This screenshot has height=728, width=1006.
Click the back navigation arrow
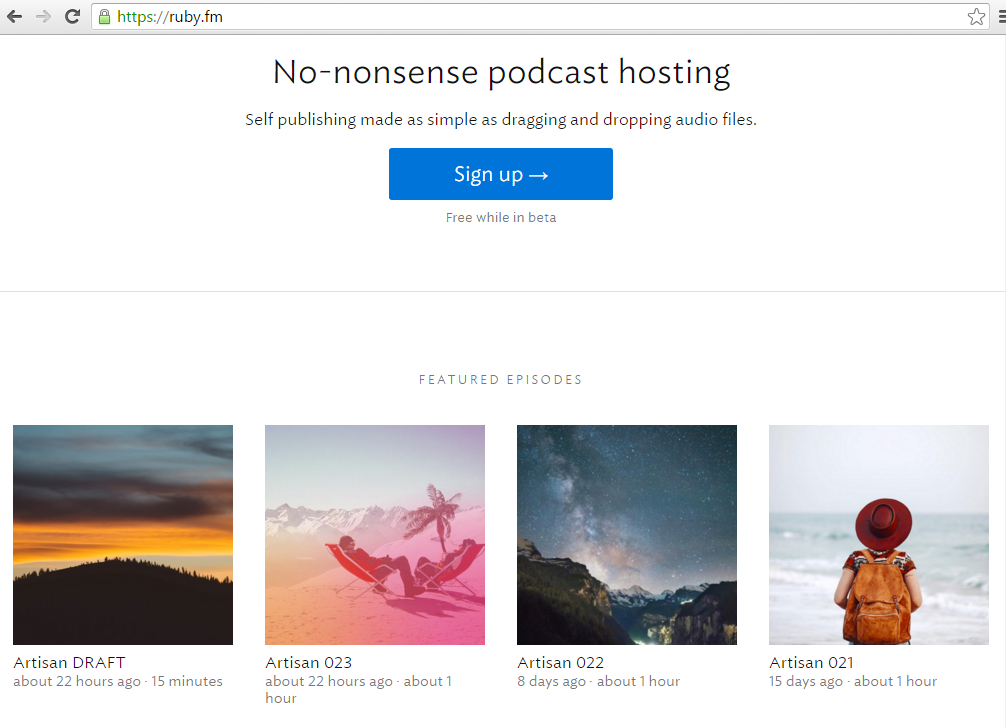tap(15, 16)
